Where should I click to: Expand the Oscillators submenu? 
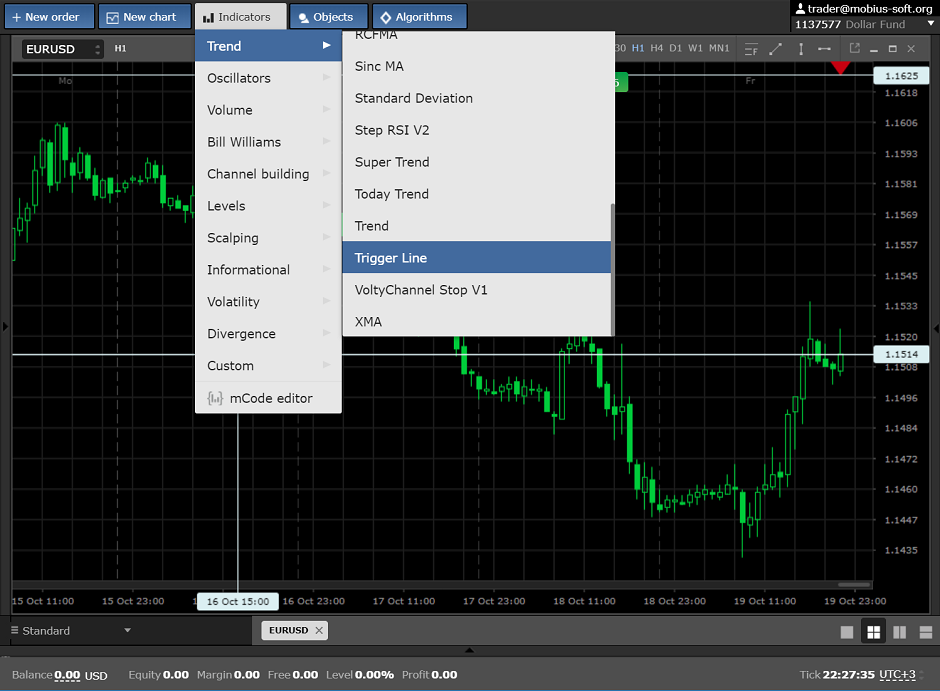269,78
